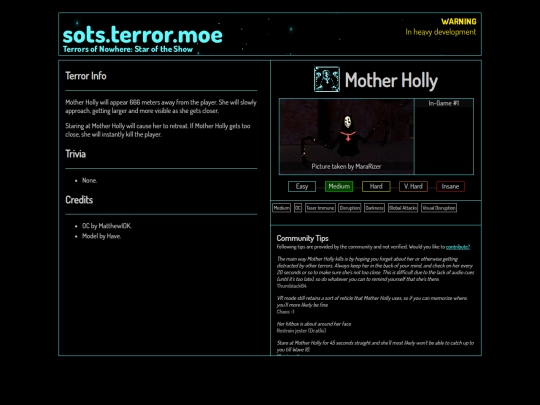
Task: Click the Community Tips heading
Action: pos(302,238)
